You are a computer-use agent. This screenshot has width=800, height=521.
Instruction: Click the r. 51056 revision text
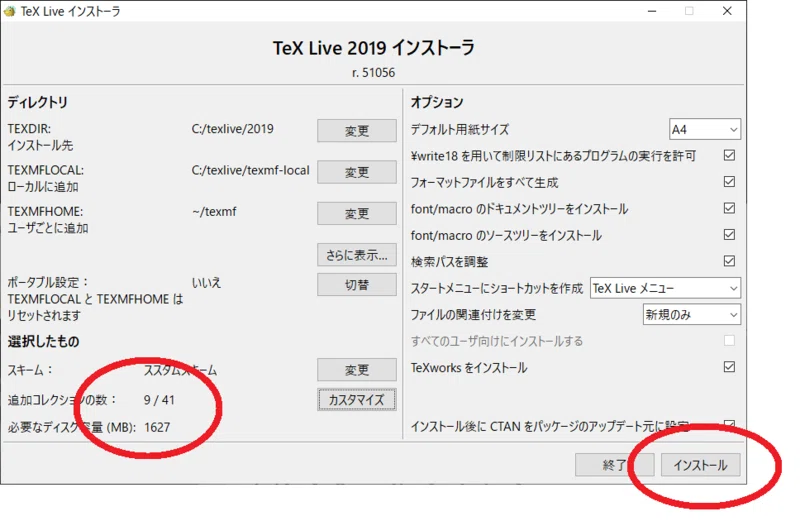pyautogui.click(x=373, y=73)
